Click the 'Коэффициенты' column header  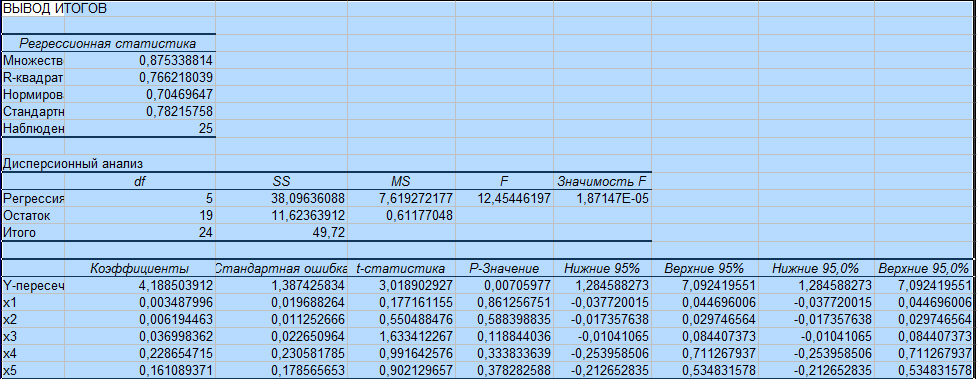(139, 269)
